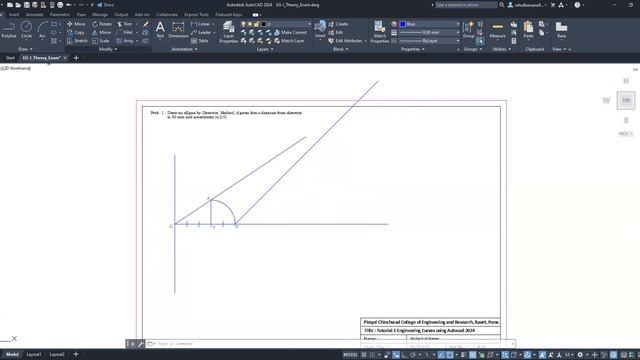Select the Fillet tool
The height and width of the screenshot is (360, 640).
coord(124,32)
